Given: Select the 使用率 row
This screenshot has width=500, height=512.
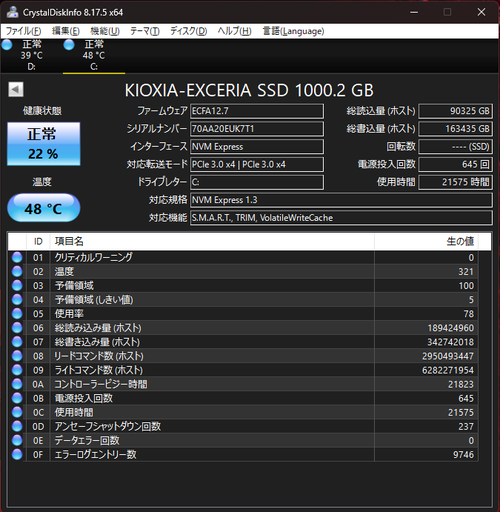Looking at the screenshot, I should tap(243, 314).
